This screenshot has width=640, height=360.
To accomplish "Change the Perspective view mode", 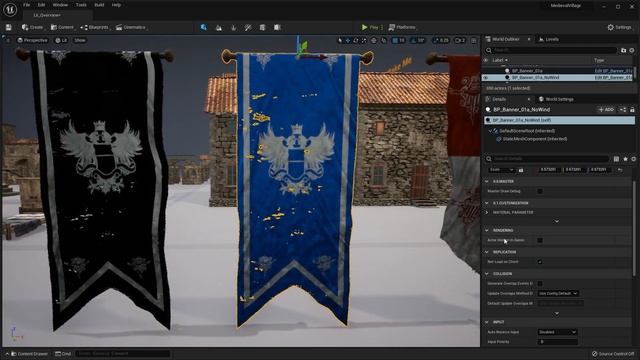I will coord(33,40).
